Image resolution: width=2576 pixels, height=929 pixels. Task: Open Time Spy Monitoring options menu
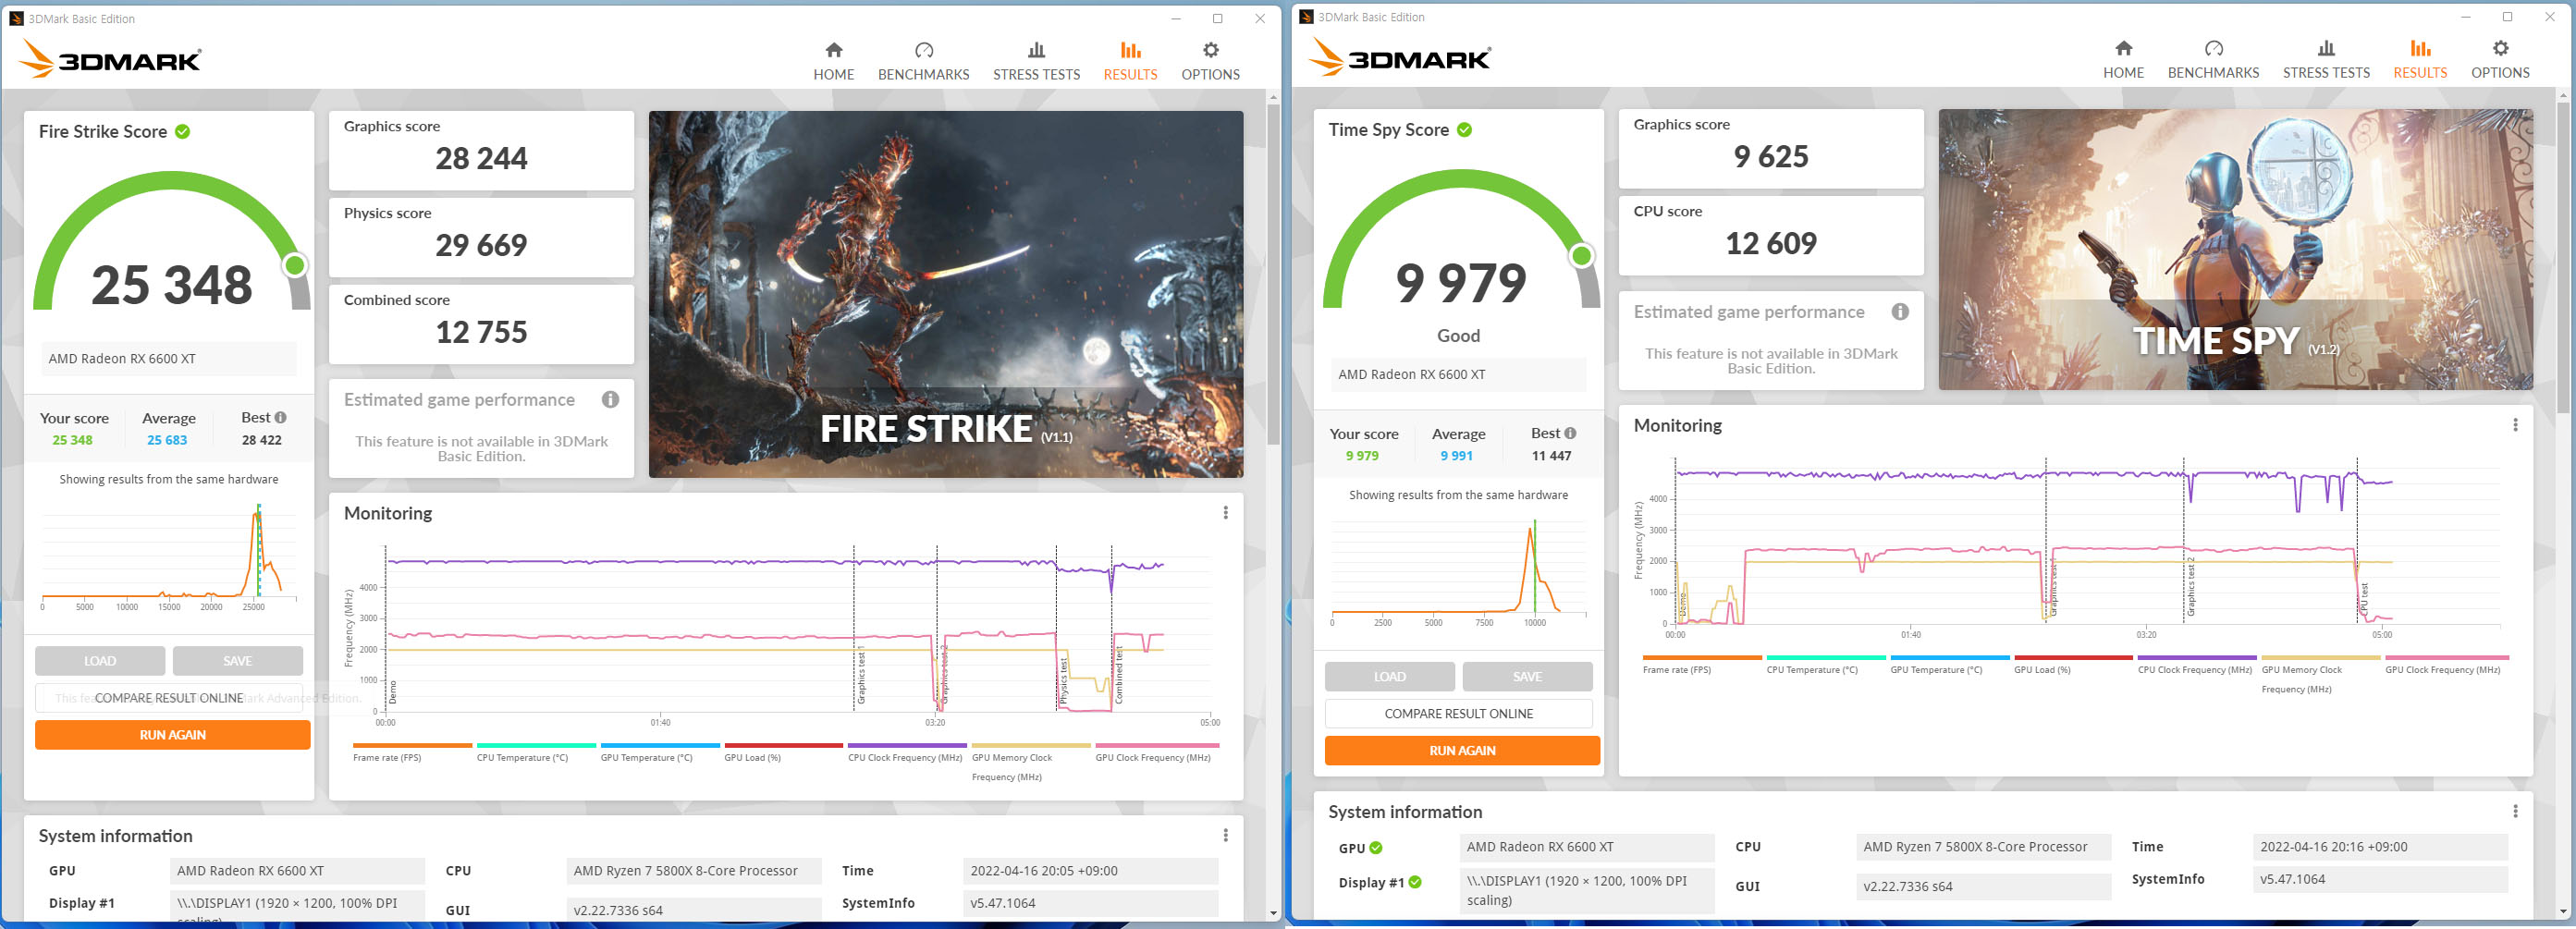pos(2515,424)
